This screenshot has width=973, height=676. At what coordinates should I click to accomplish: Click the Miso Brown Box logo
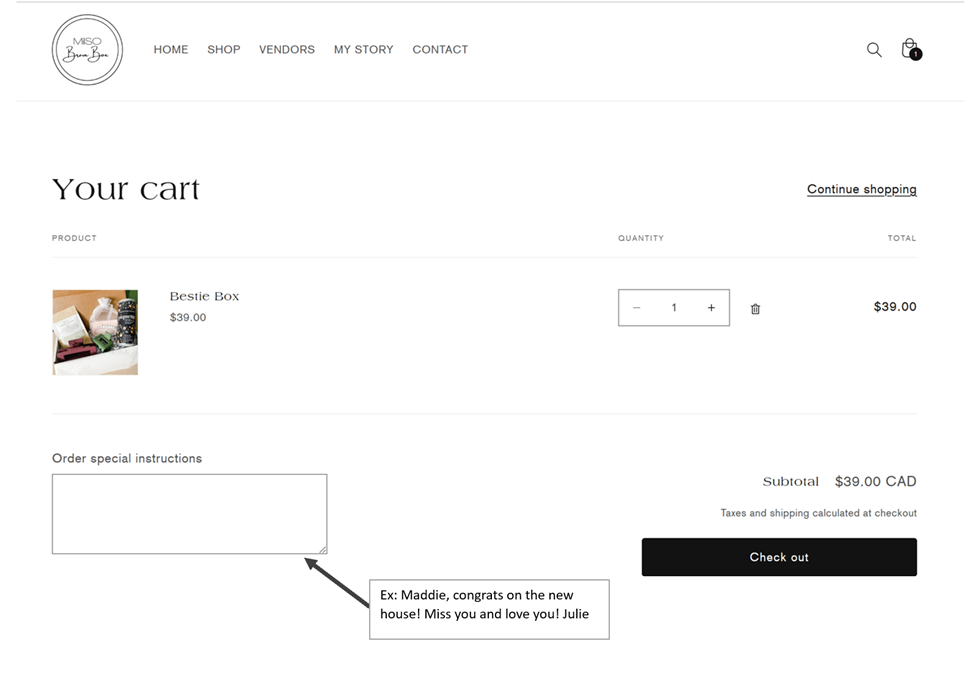[87, 50]
